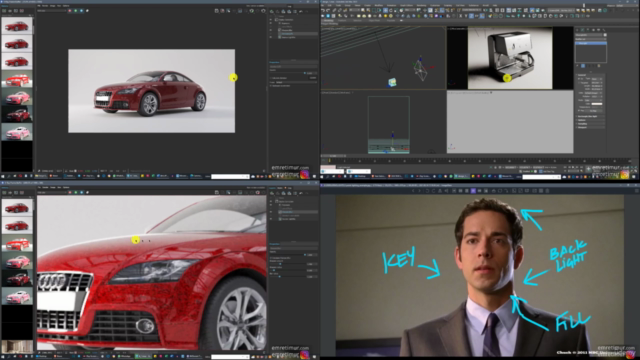Screen dimensions: 640x360
Task: Select top red car thumbnail, bottom-left history
Action: pyautogui.click(x=17, y=207)
